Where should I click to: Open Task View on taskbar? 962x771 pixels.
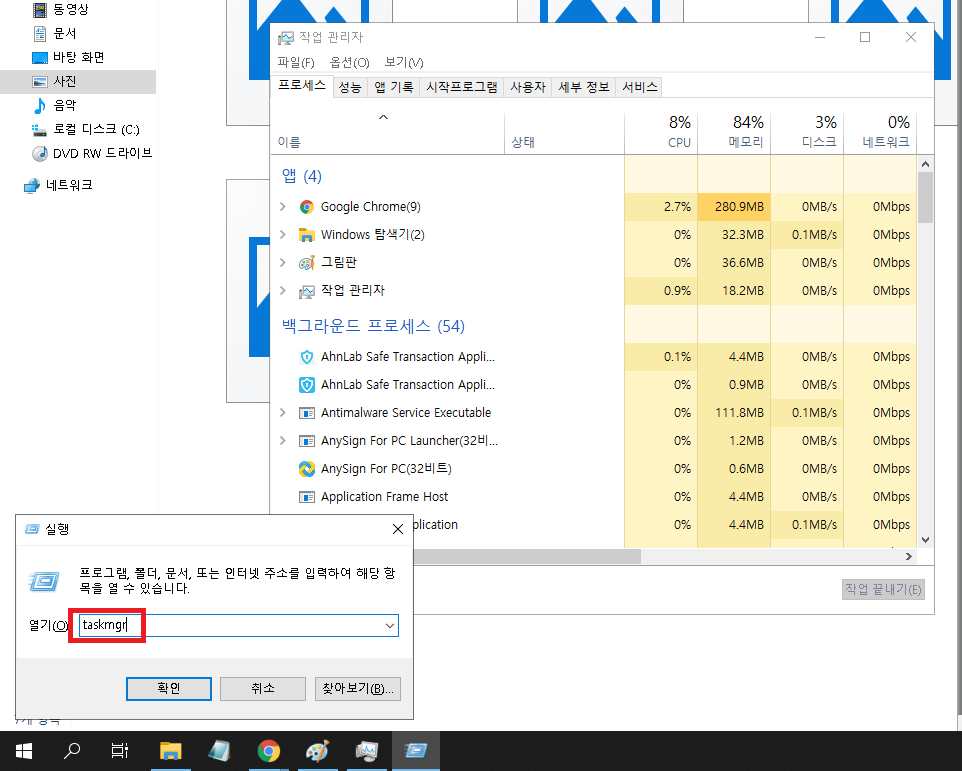click(x=120, y=750)
